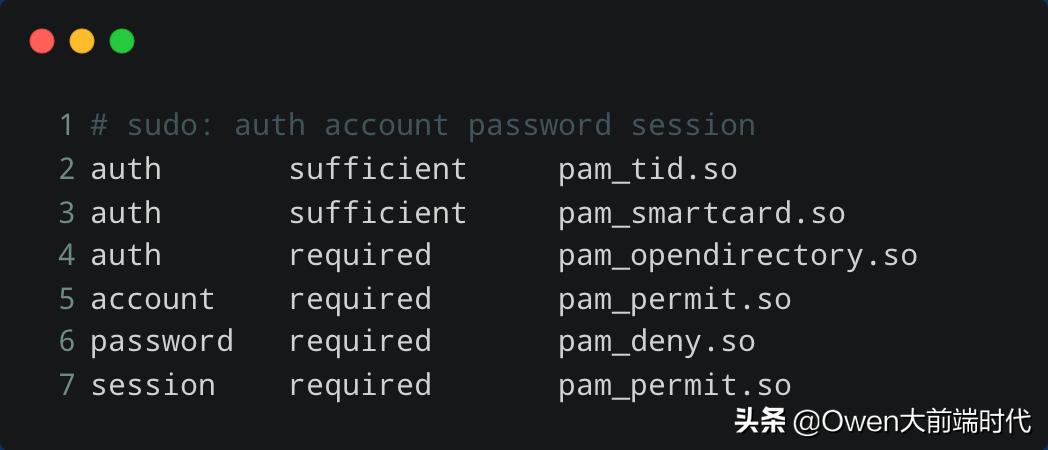Click pam_permit.so on the session line
1048x450 pixels.
(x=675, y=386)
